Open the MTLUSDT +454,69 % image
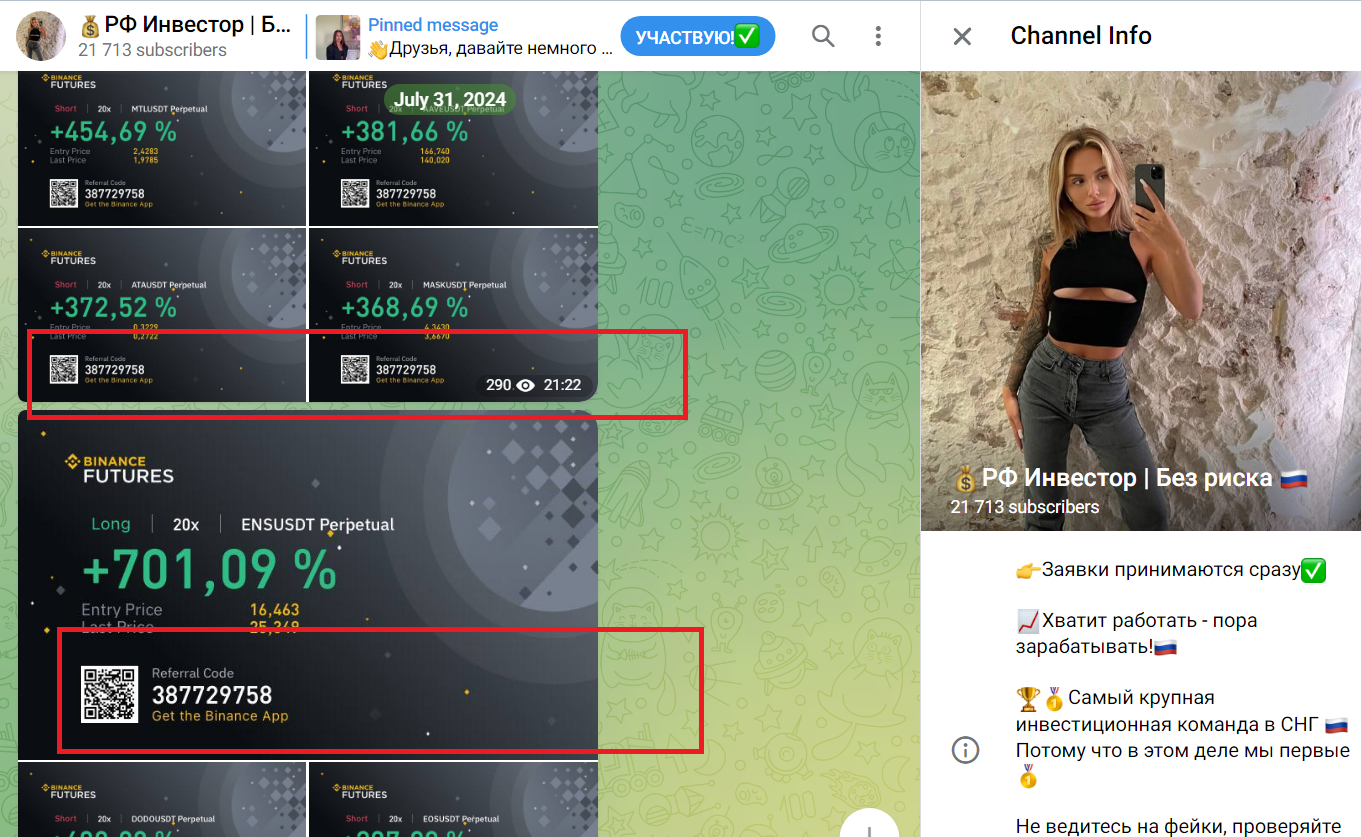The width and height of the screenshot is (1361, 837). click(162, 148)
